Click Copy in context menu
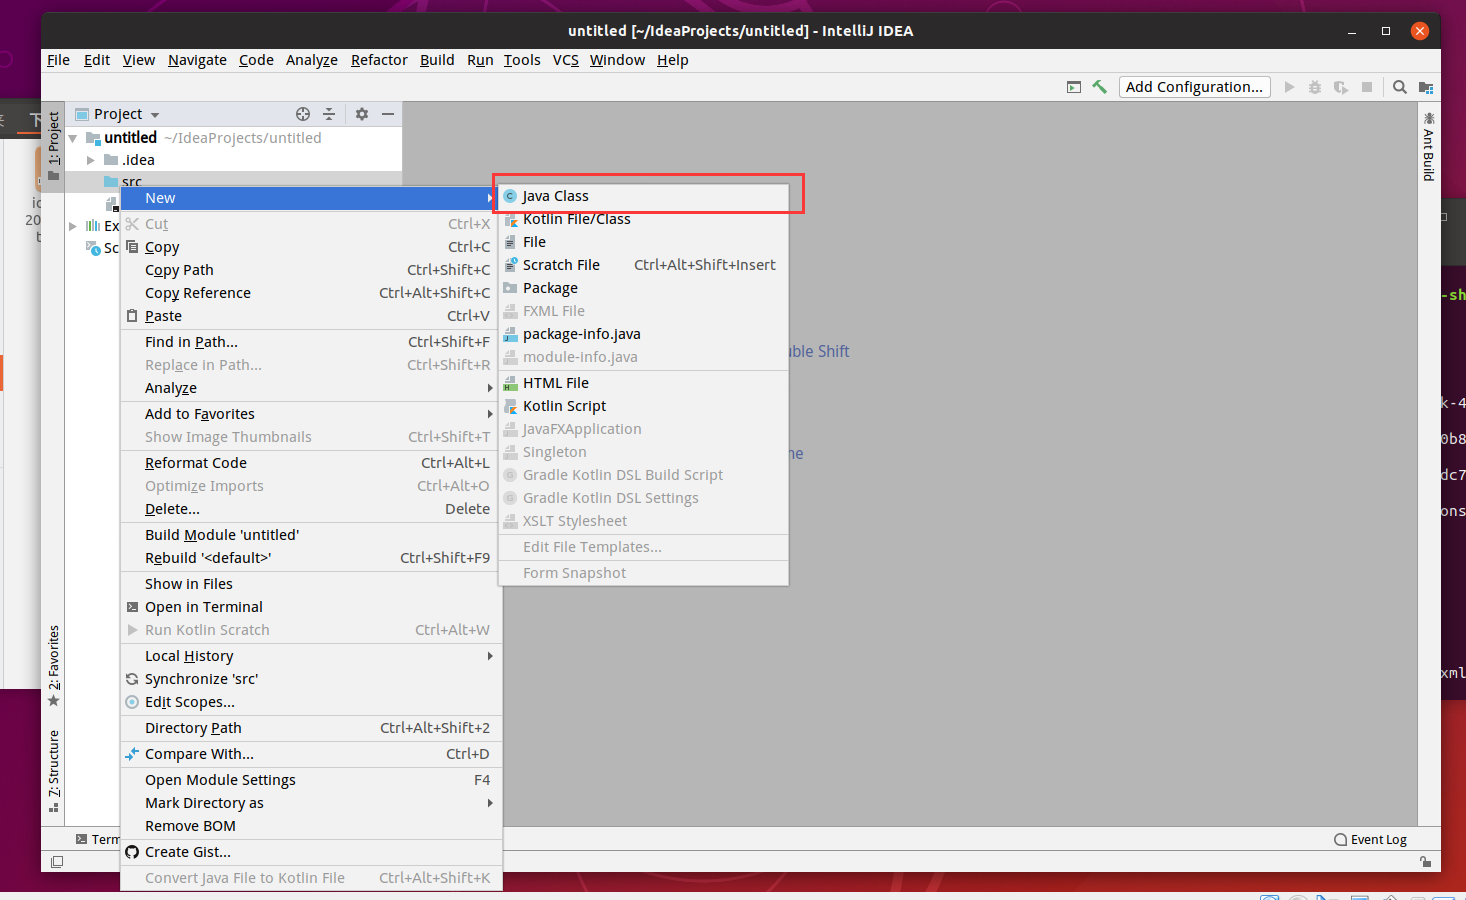The image size is (1466, 900). pyautogui.click(x=310, y=247)
